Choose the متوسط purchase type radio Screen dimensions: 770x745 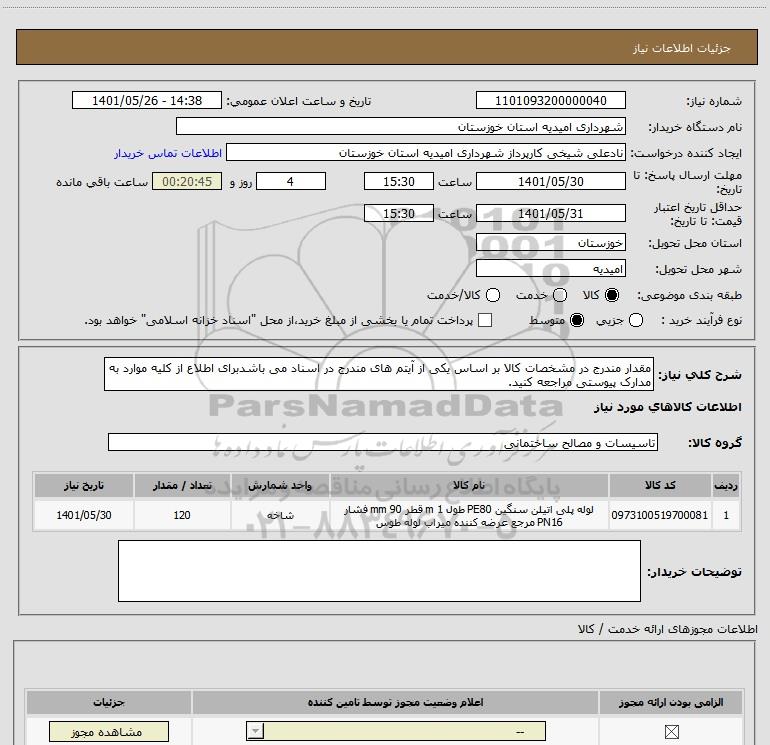(x=577, y=320)
